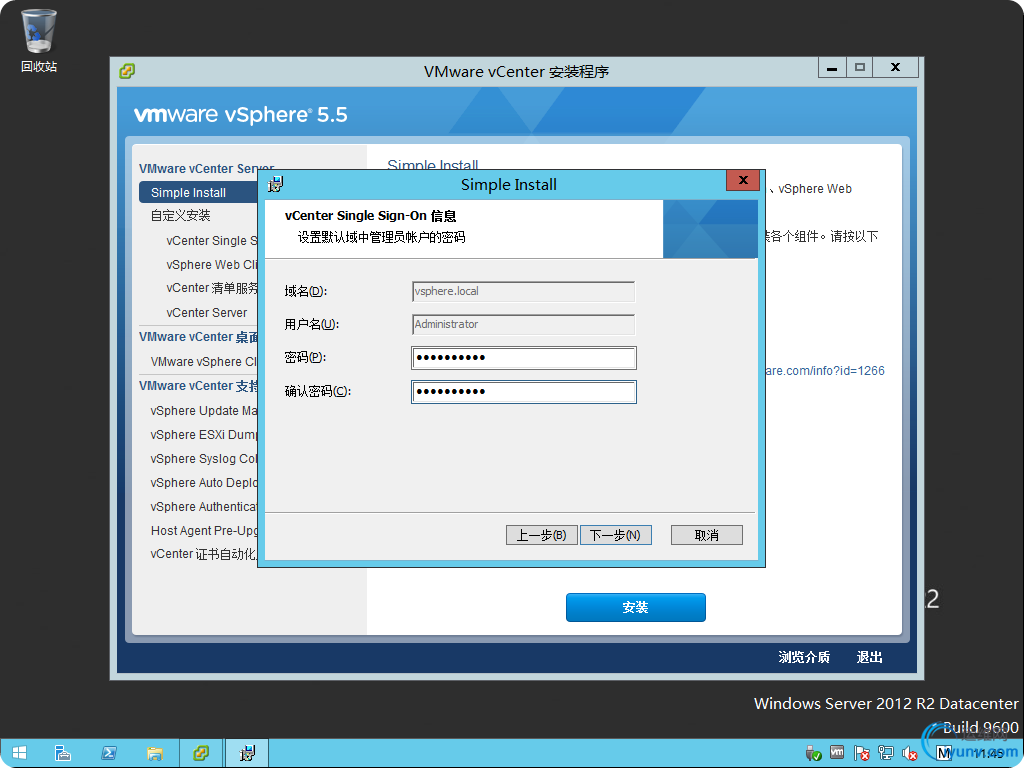Maximize the VMware vCenter installer window
1024x768 pixels.
(860, 67)
